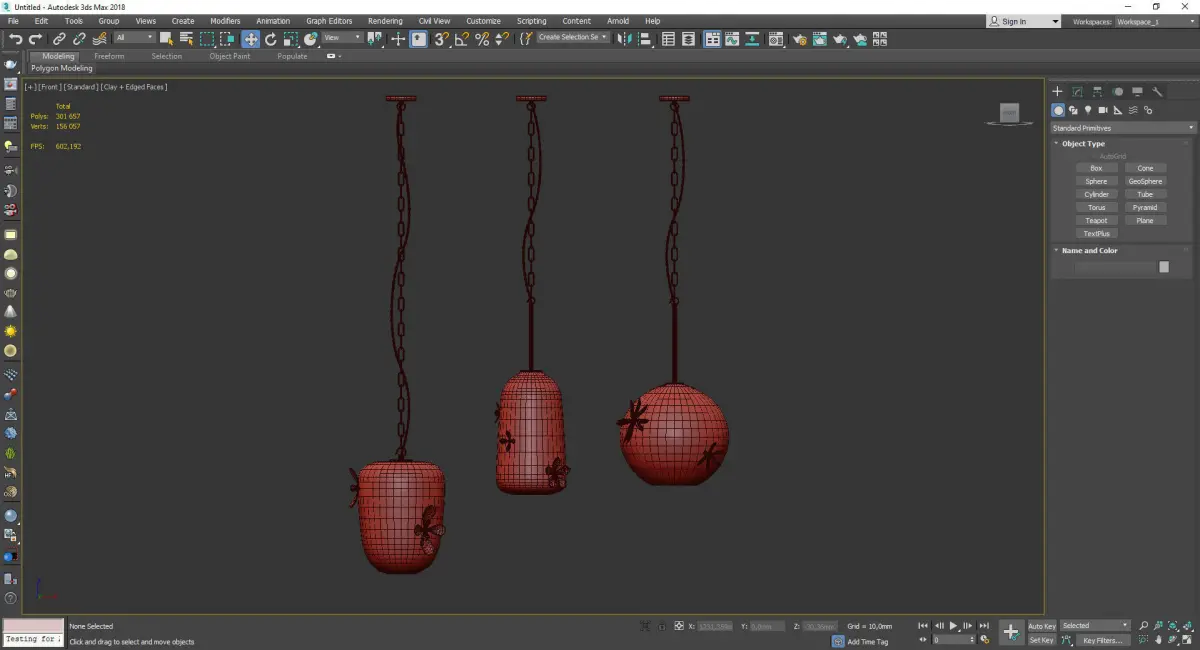Open the Utilities wrench panel
The width and height of the screenshot is (1200, 650).
[x=1158, y=92]
